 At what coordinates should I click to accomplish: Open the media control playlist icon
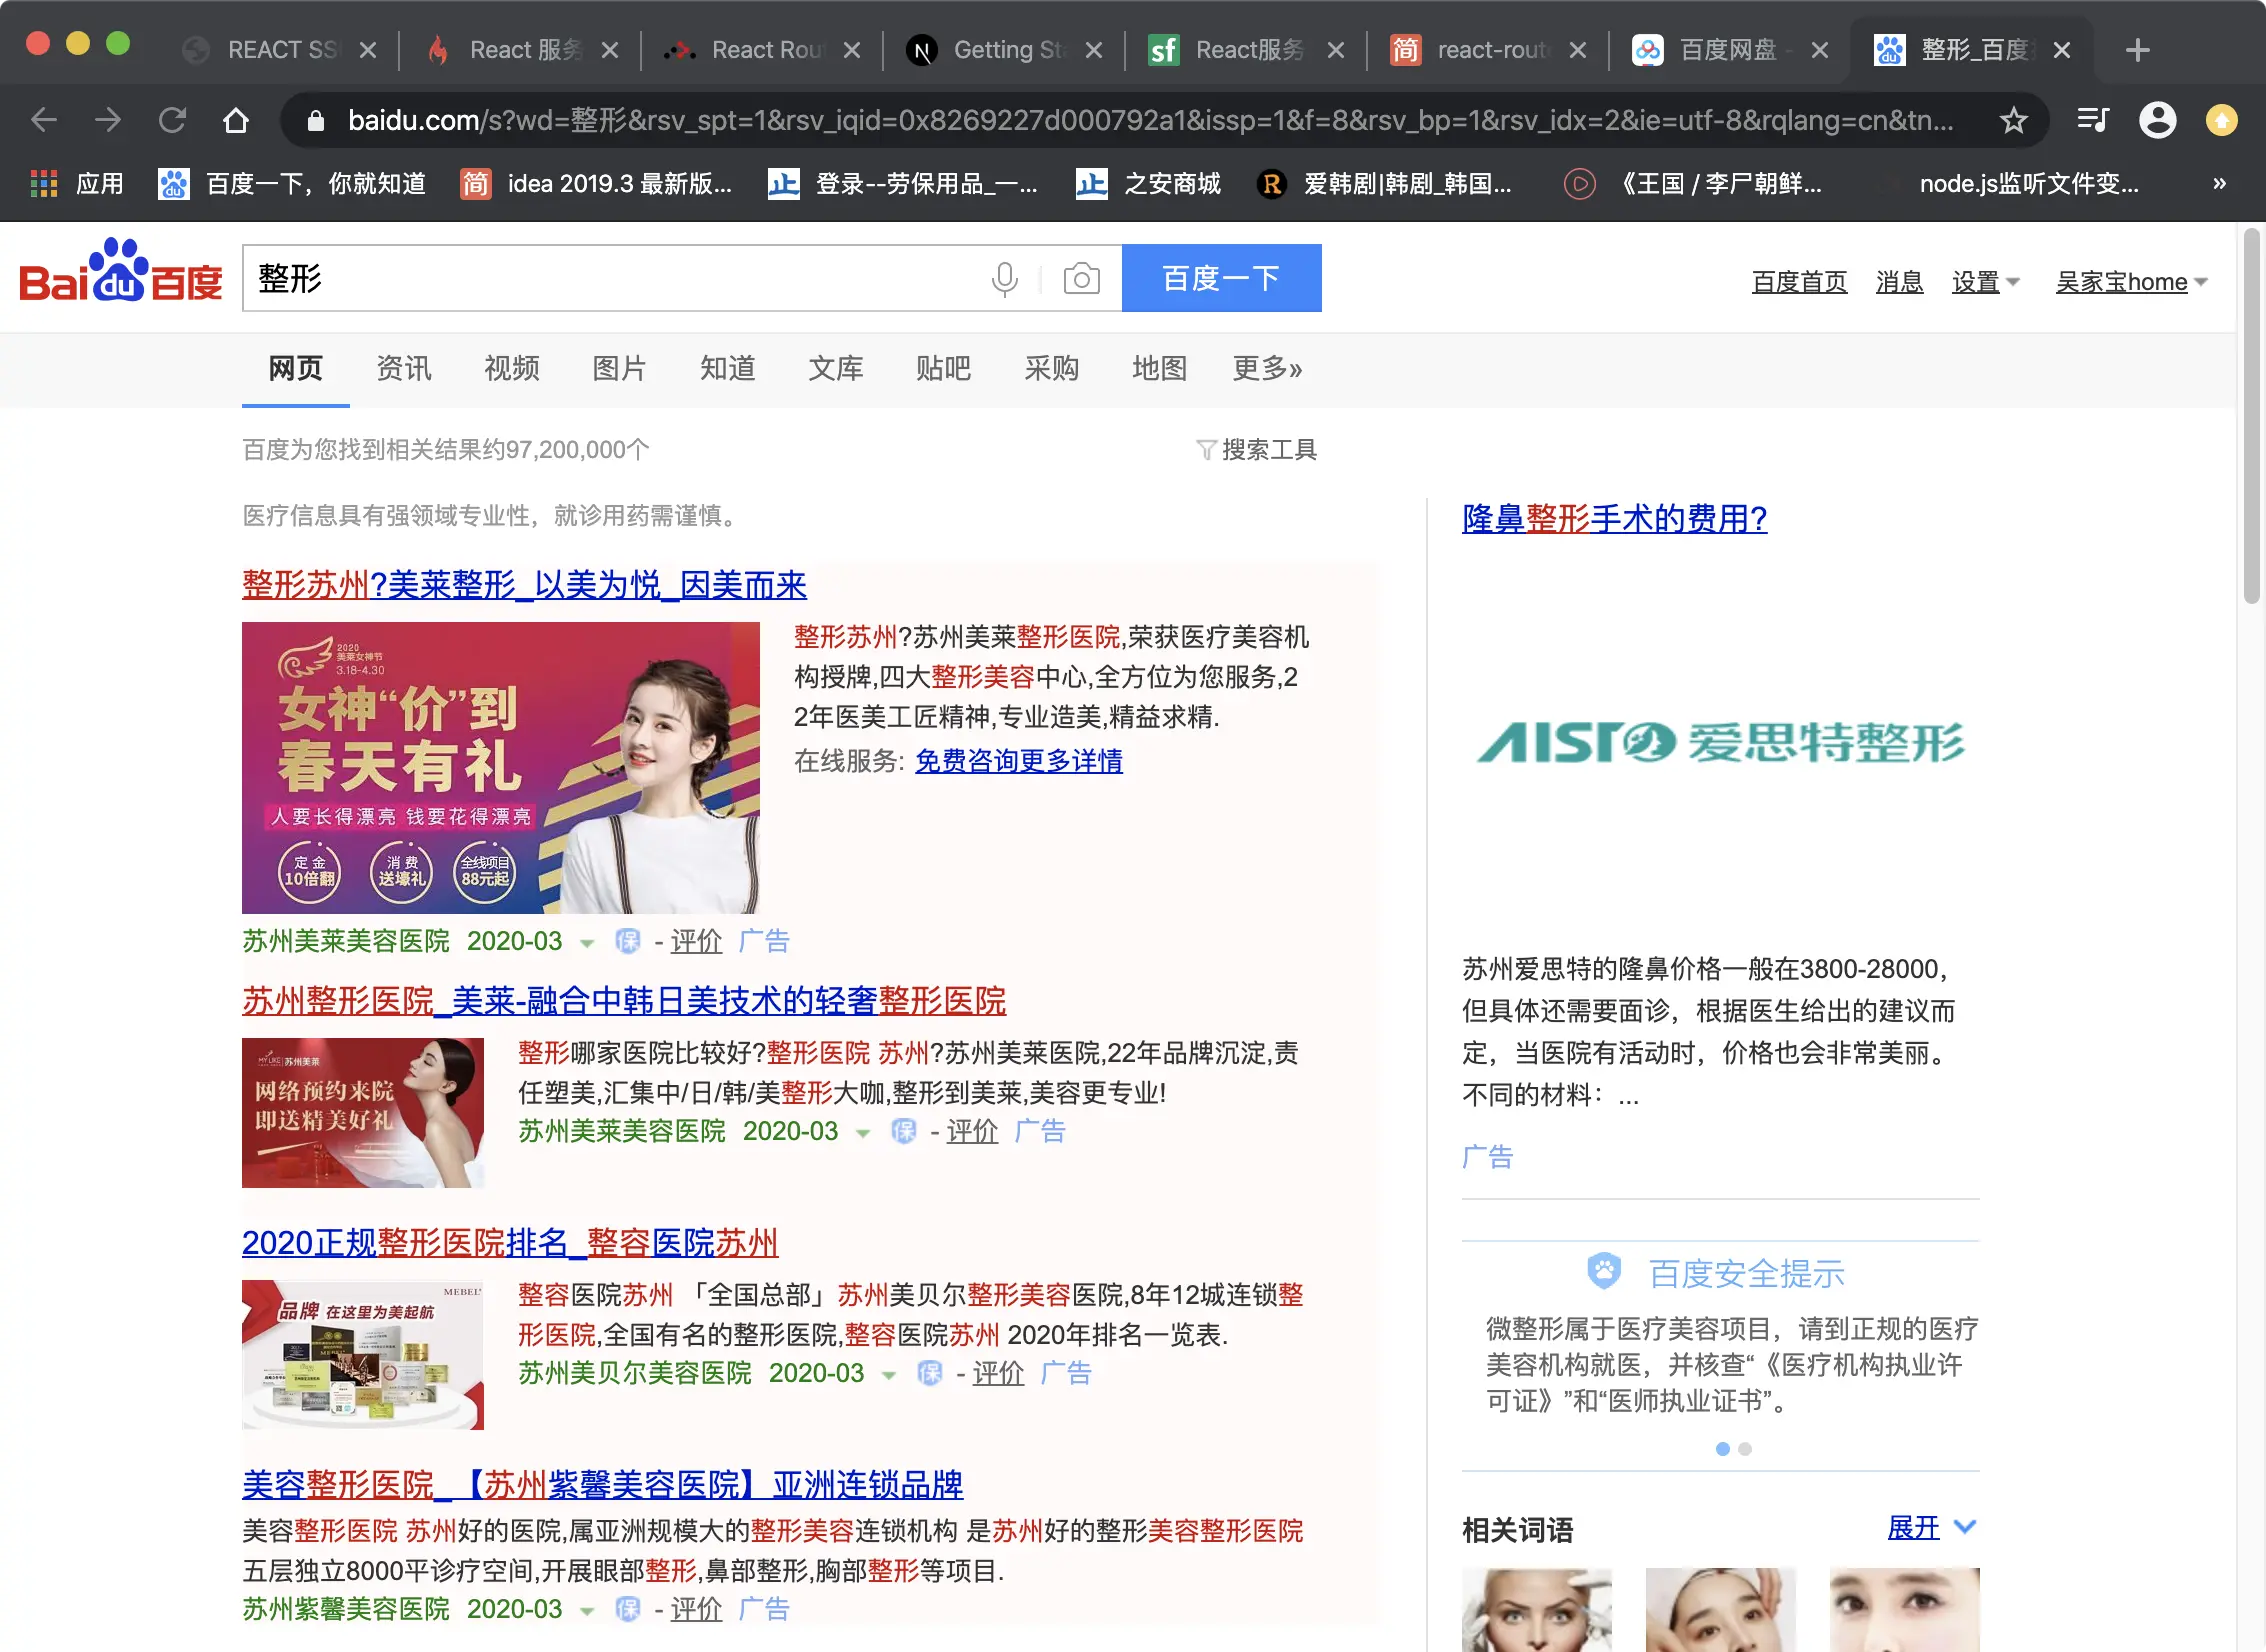pyautogui.click(x=2093, y=121)
